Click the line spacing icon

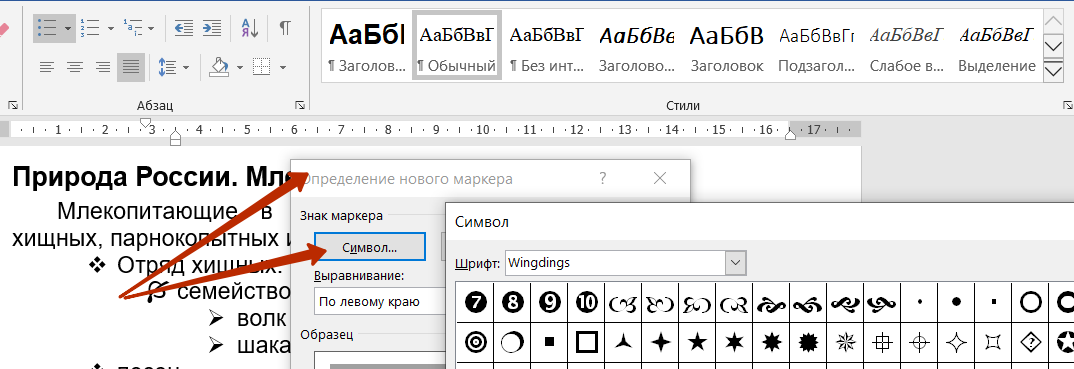point(168,67)
